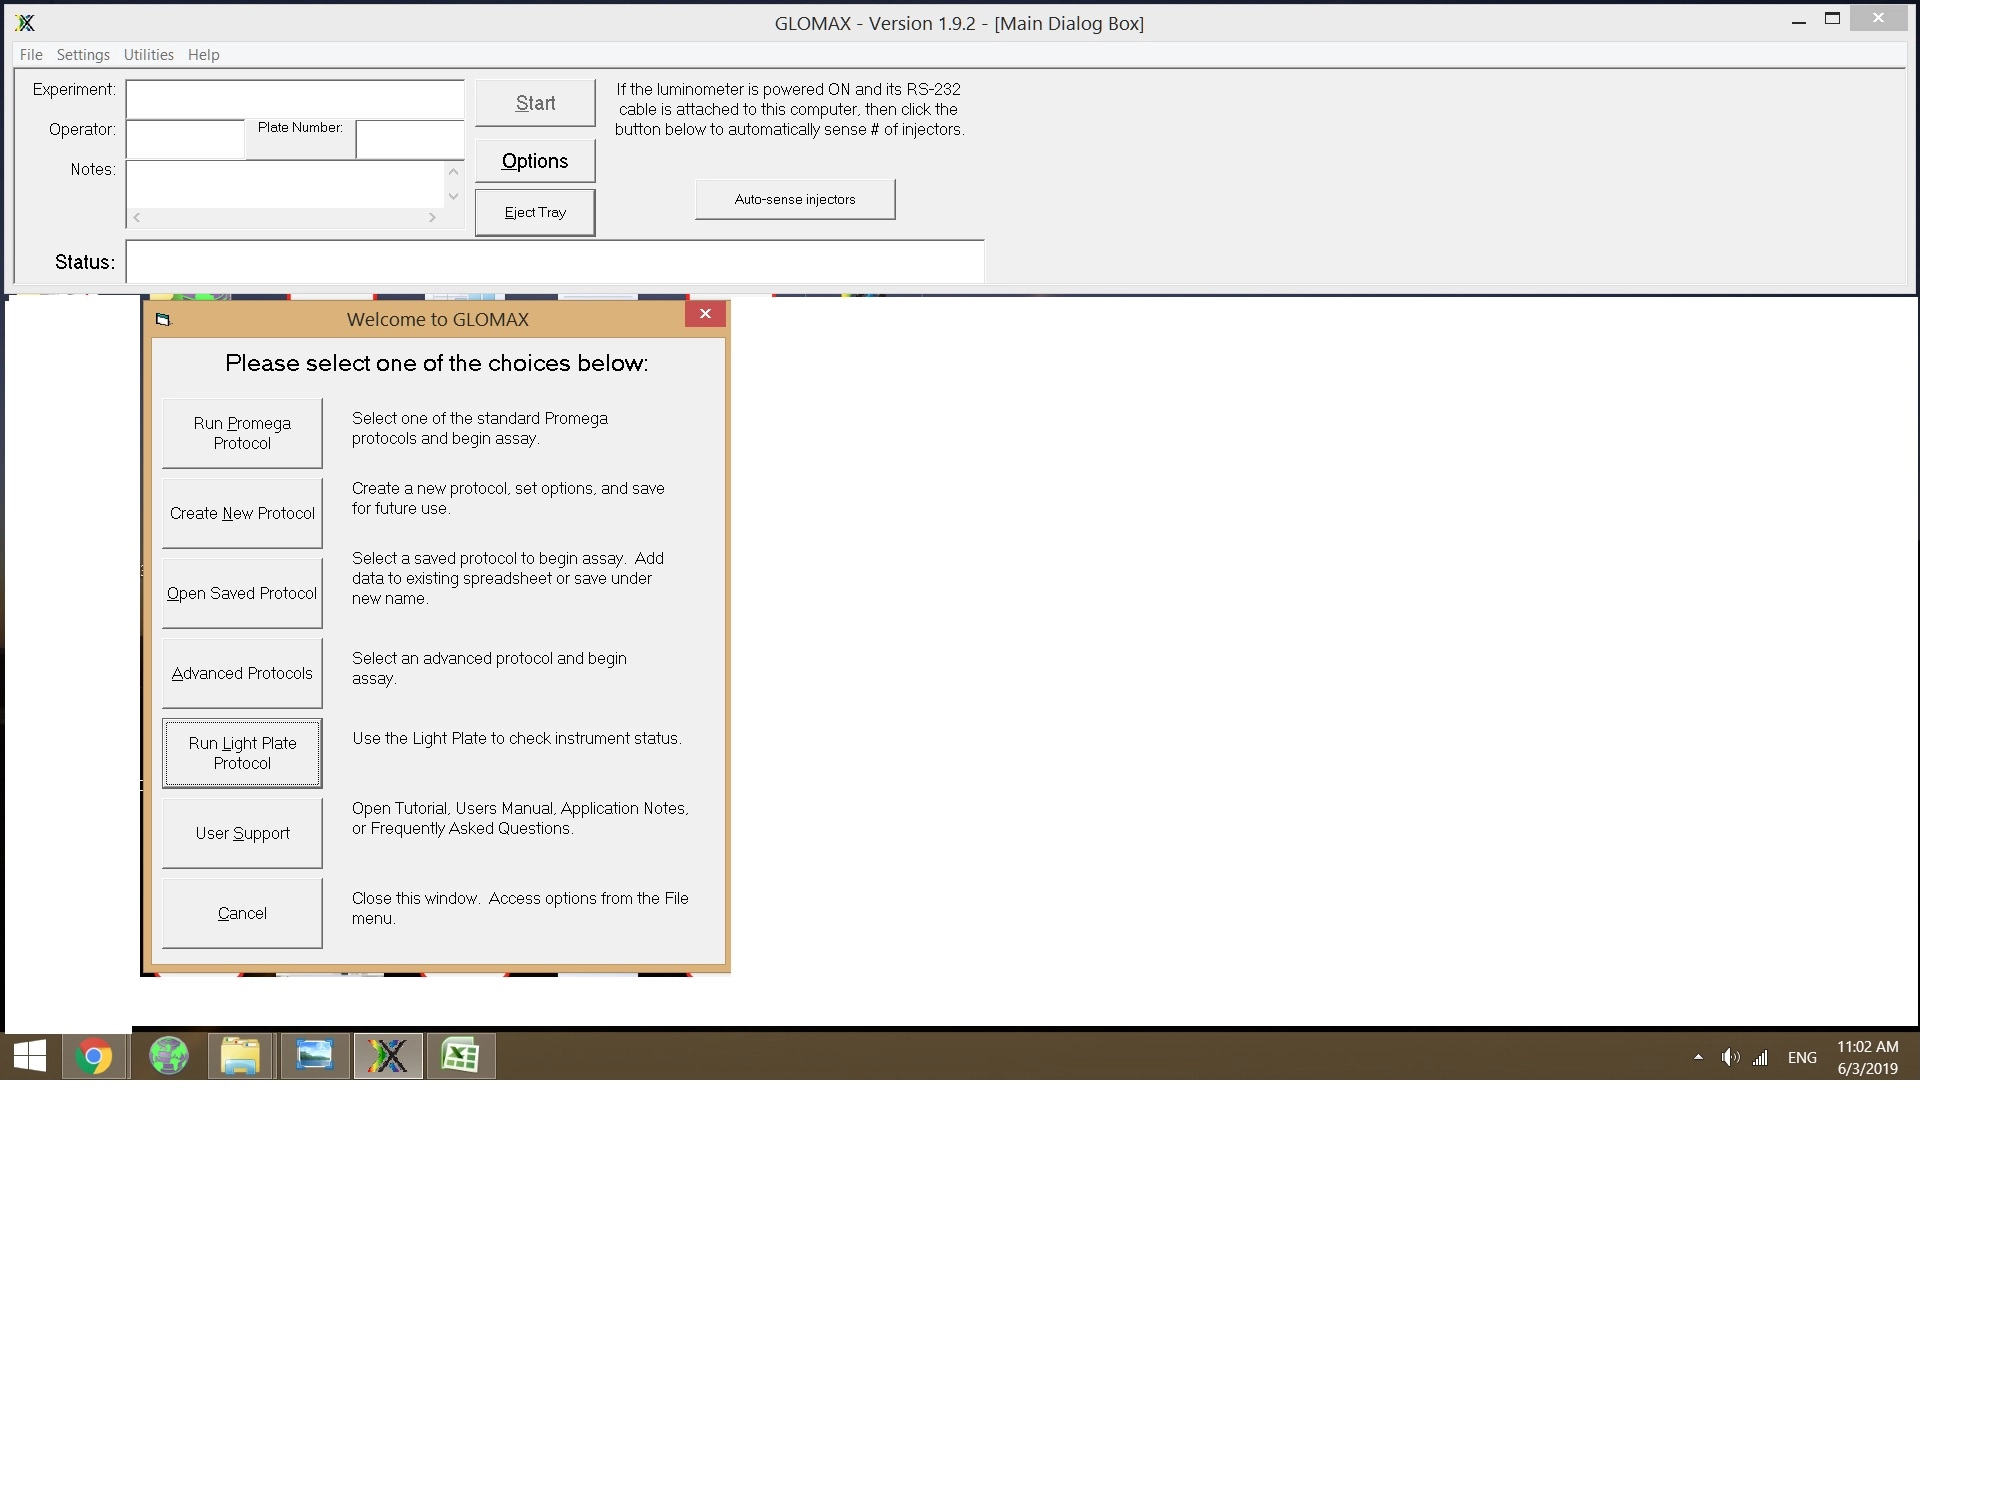The width and height of the screenshot is (2000, 1500).
Task: Select the GLOMAX icon in the taskbar
Action: pos(388,1056)
